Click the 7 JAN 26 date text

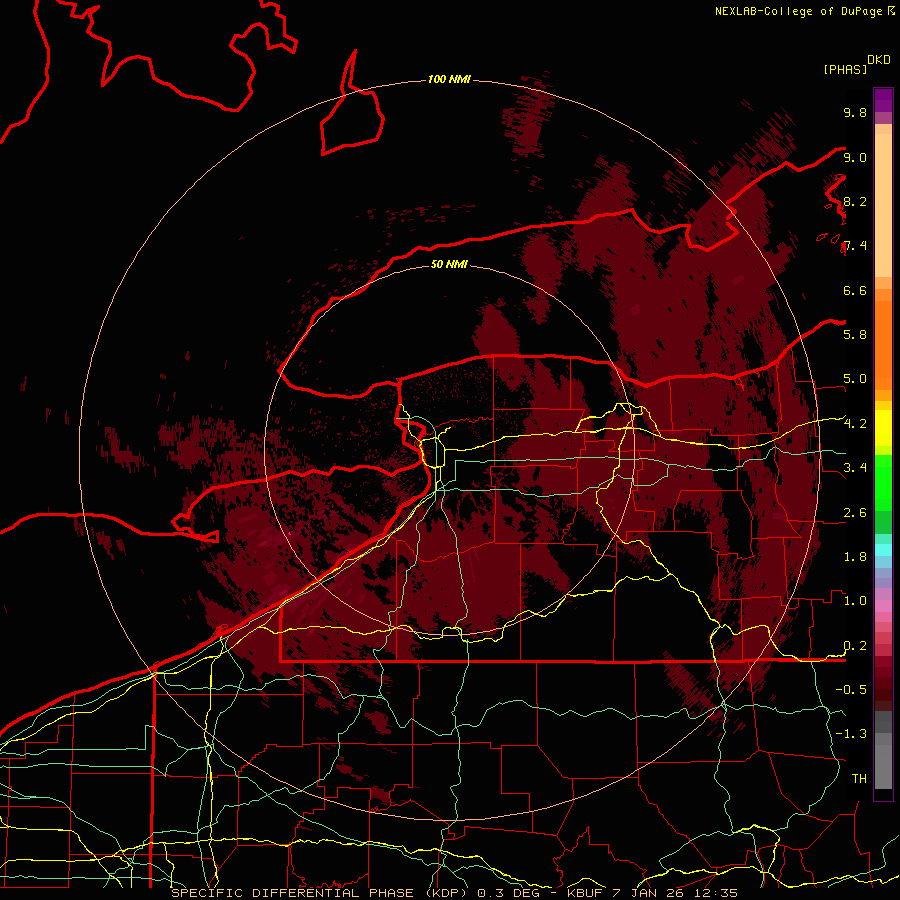click(649, 893)
